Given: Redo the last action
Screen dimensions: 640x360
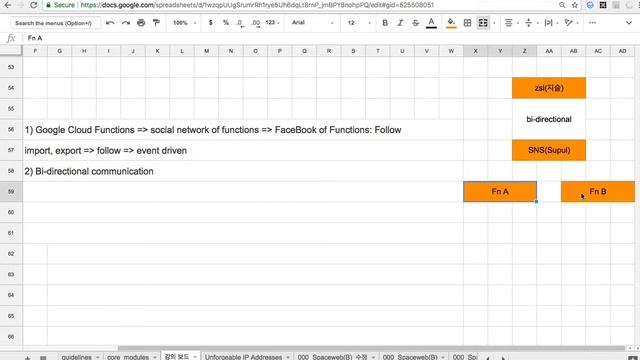Looking at the screenshot, I should 126,23.
